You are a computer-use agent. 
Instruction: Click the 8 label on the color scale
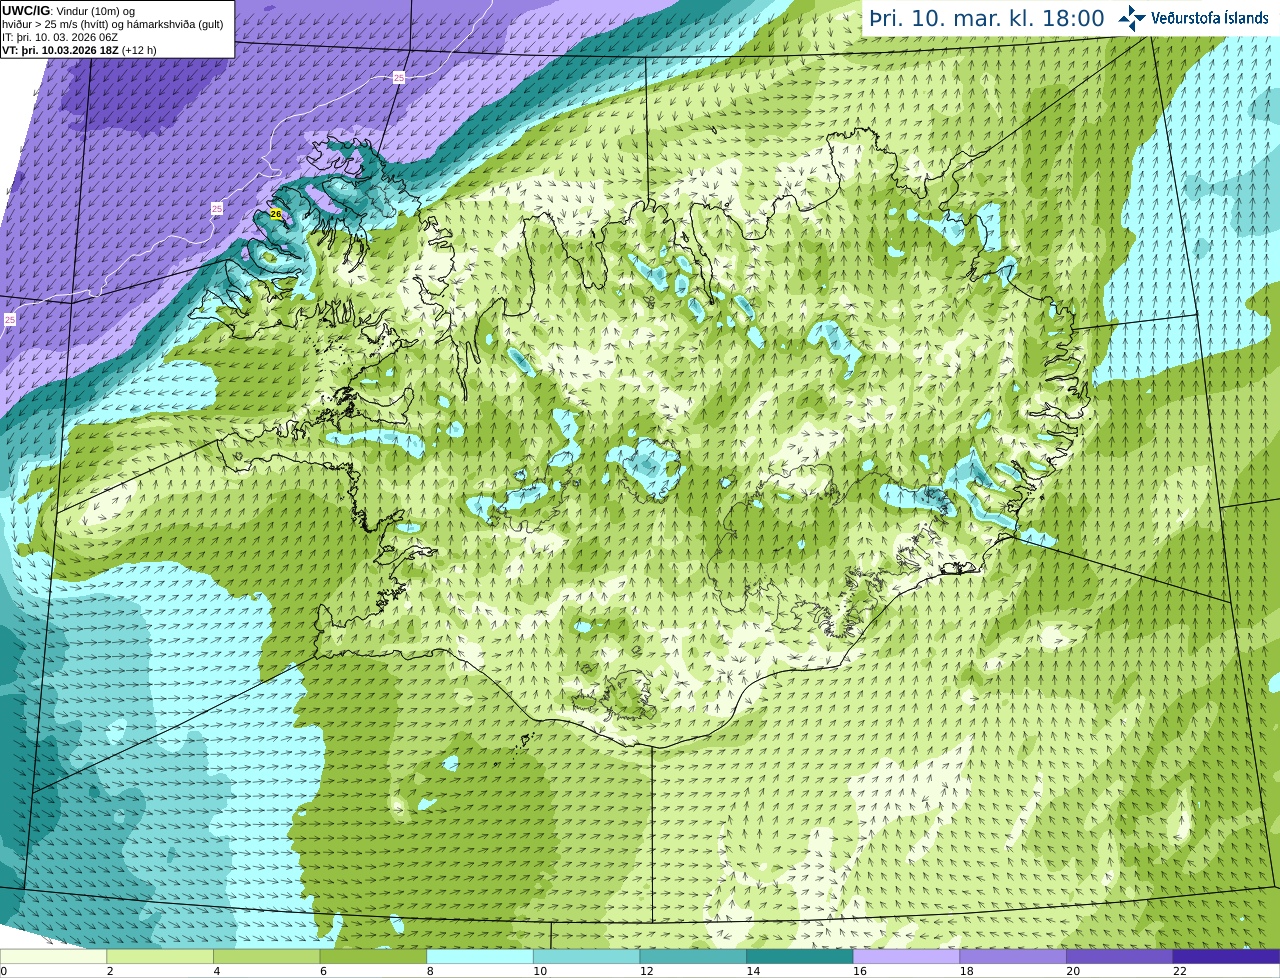click(x=430, y=971)
